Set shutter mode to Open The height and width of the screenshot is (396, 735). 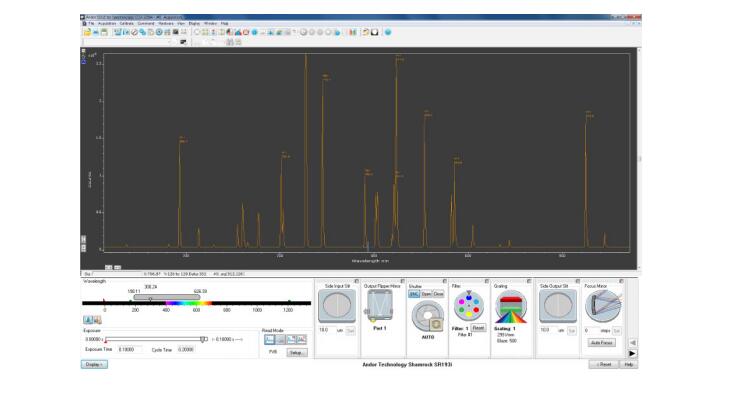pyautogui.click(x=426, y=294)
